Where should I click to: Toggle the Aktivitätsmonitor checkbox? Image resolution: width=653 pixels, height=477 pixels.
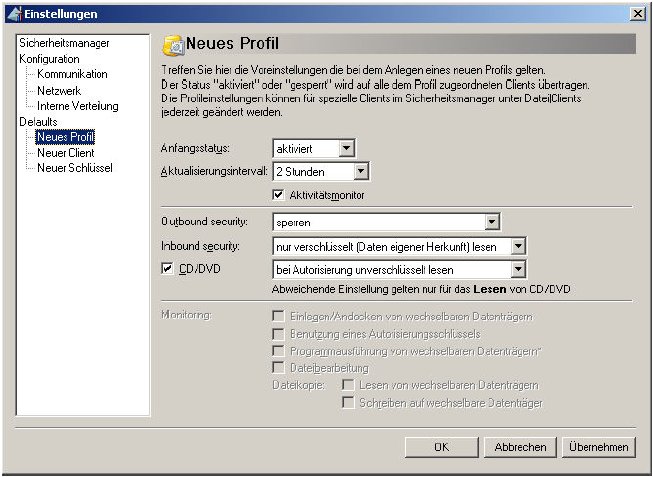[279, 194]
